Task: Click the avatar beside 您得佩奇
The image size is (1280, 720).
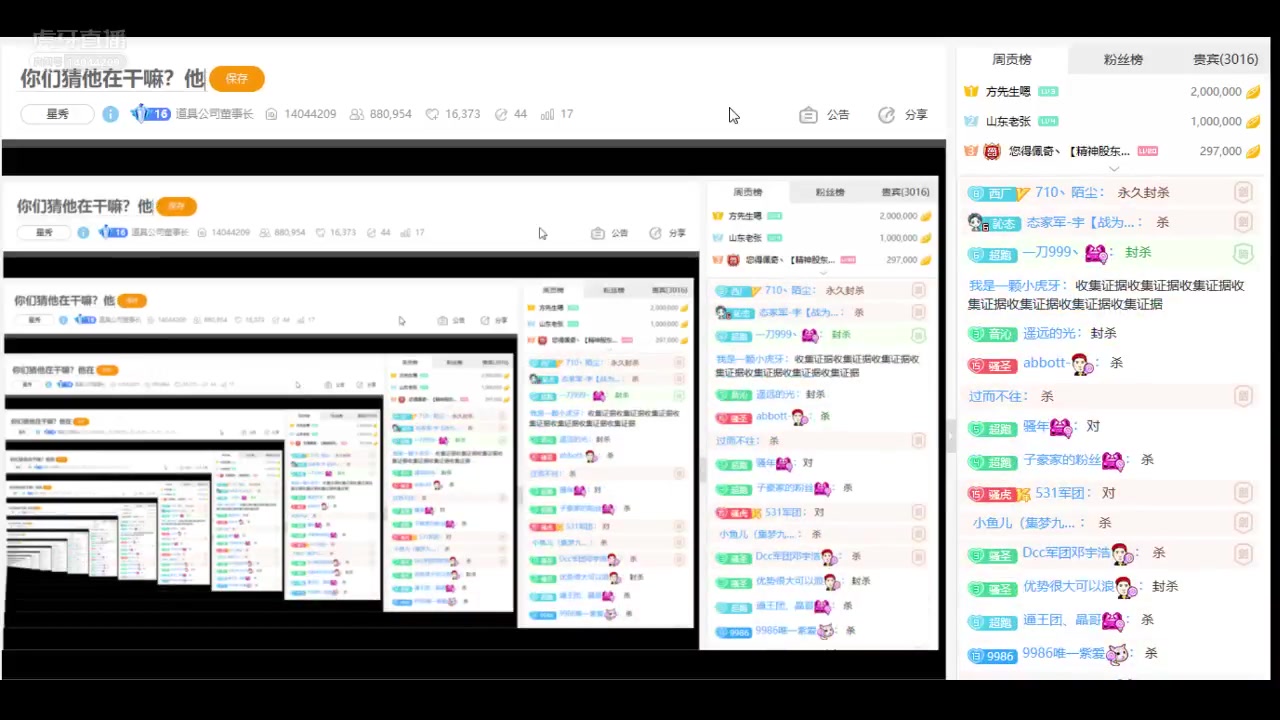Action: click(992, 151)
